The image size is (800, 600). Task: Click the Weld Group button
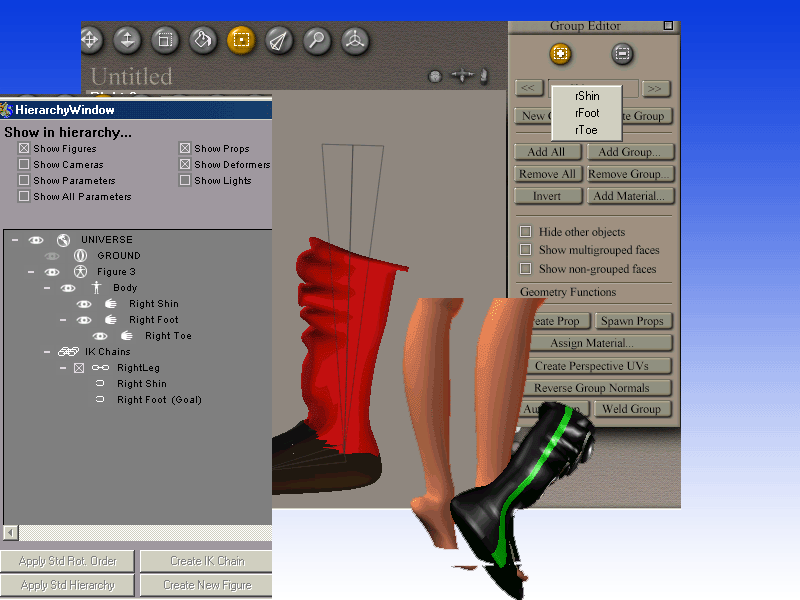[631, 409]
